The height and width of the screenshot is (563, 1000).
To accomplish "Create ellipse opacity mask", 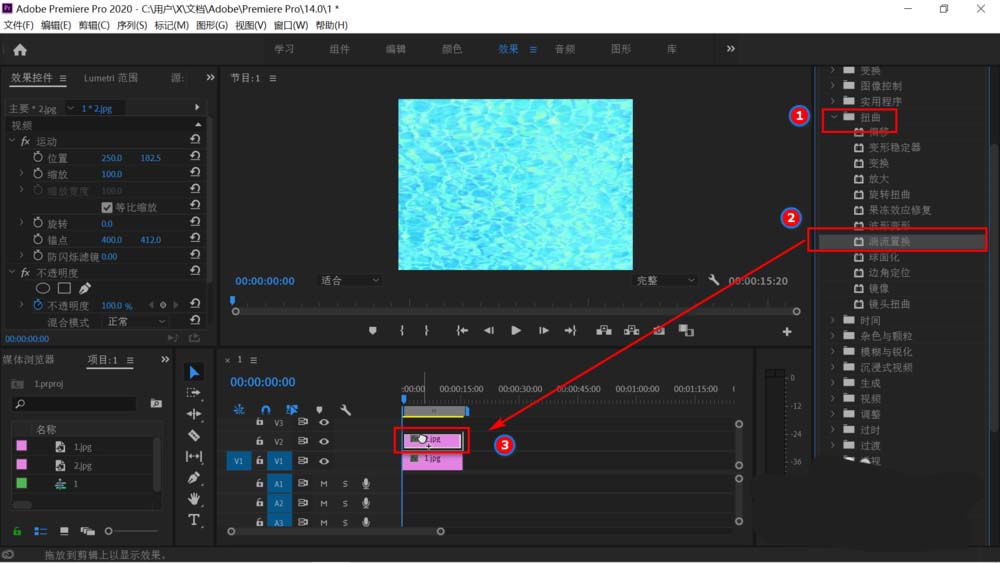I will [x=43, y=288].
